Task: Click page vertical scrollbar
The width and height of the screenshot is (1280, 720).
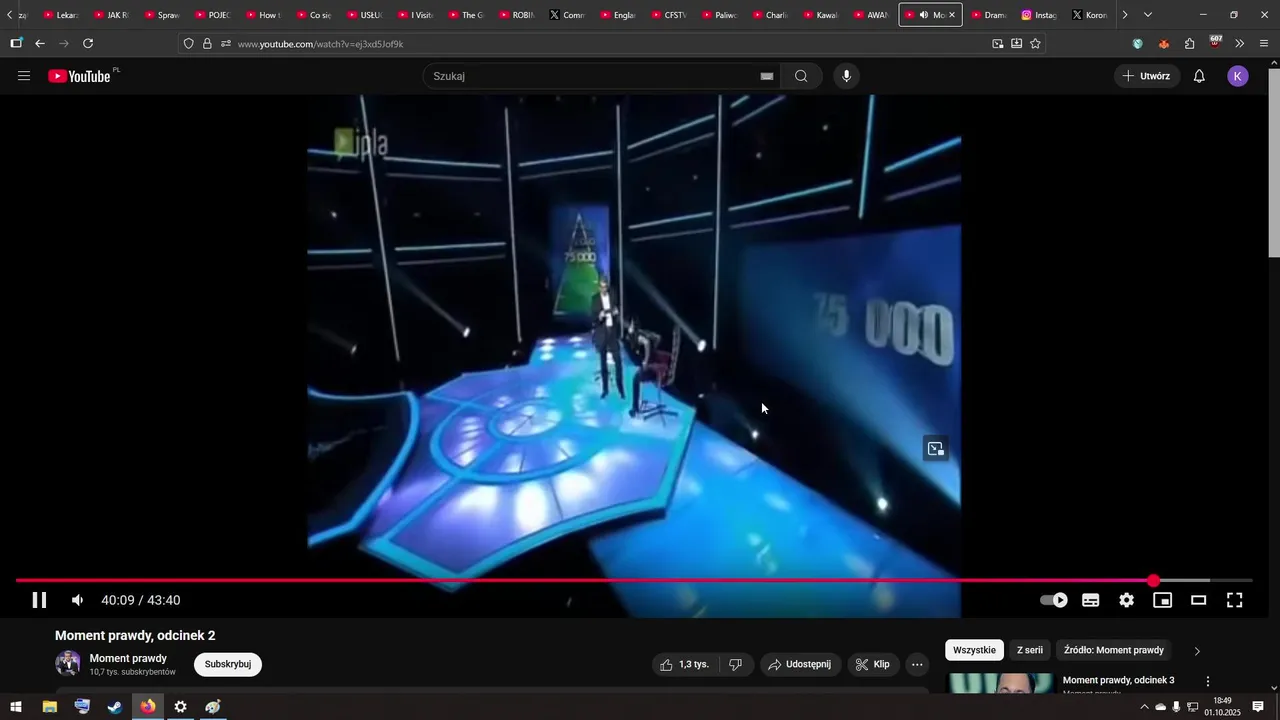Action: tap(1273, 164)
